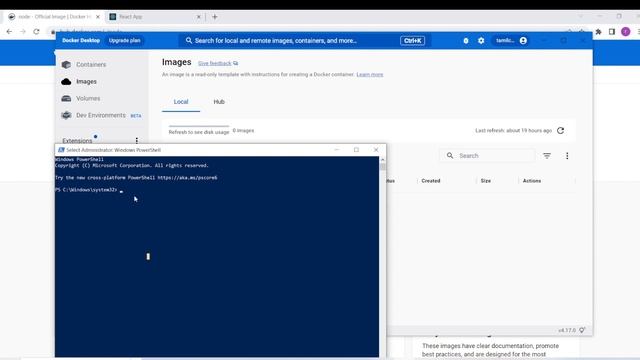This screenshot has width=640, height=360.
Task: Click the Docker Desktop title logo
Action: pos(81,40)
